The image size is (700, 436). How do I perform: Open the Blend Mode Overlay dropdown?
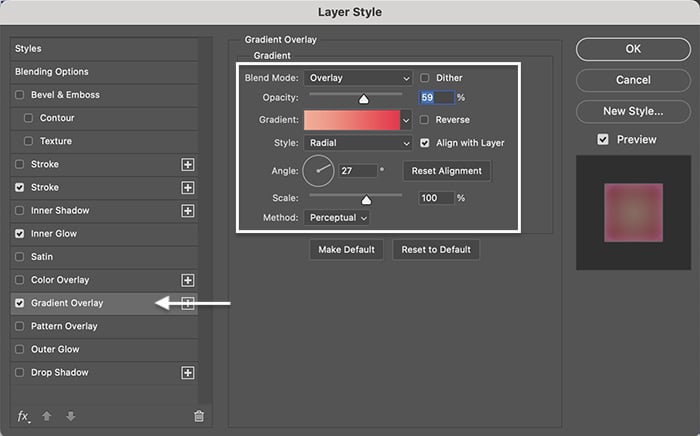[x=358, y=78]
